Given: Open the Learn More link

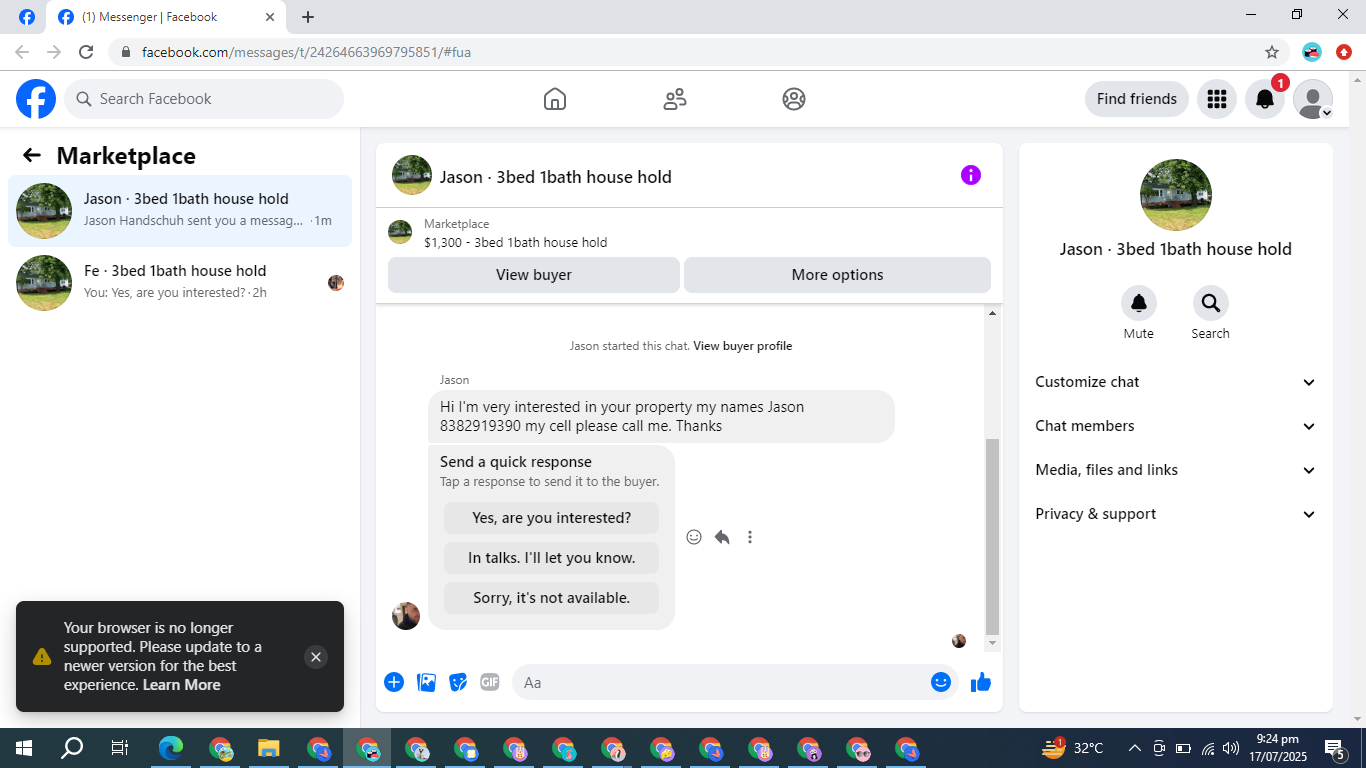Looking at the screenshot, I should (x=182, y=685).
